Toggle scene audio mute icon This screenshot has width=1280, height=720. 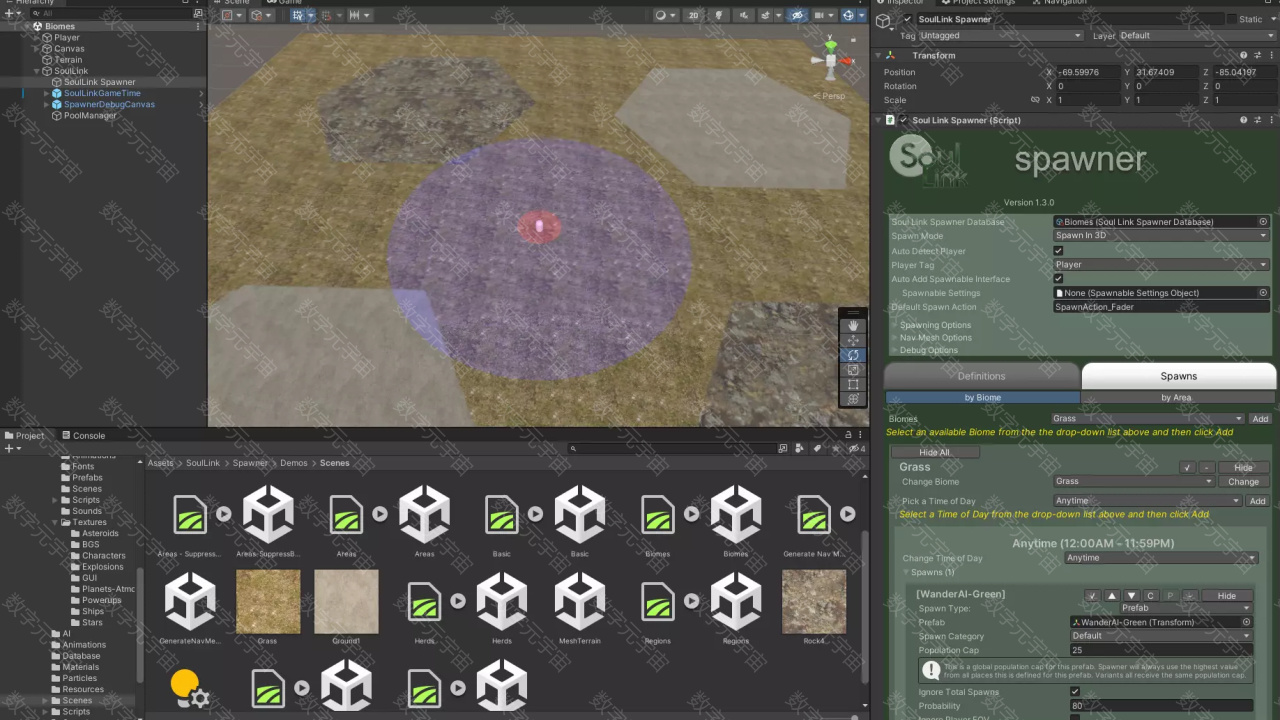click(744, 15)
